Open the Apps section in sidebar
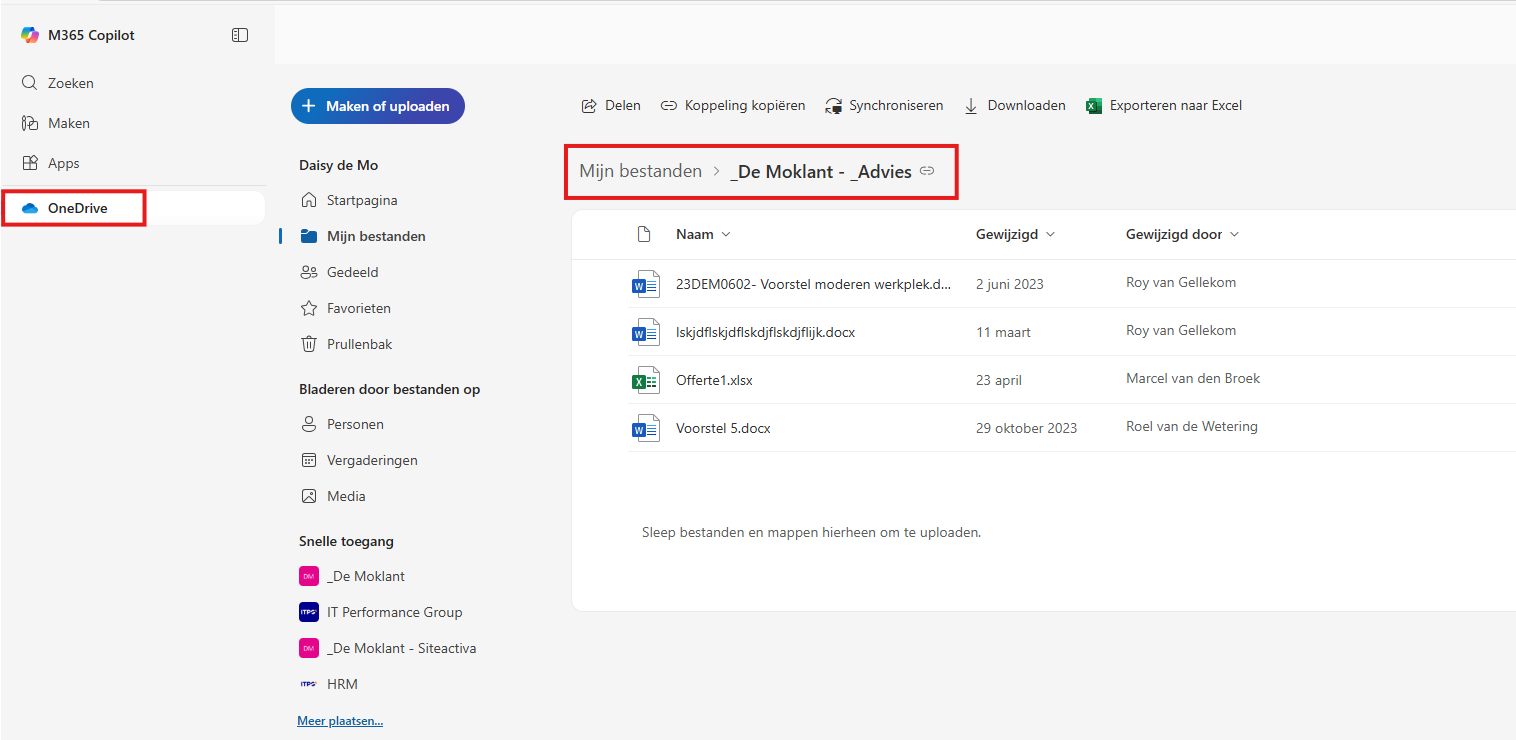The width and height of the screenshot is (1516, 740). pyautogui.click(x=63, y=163)
